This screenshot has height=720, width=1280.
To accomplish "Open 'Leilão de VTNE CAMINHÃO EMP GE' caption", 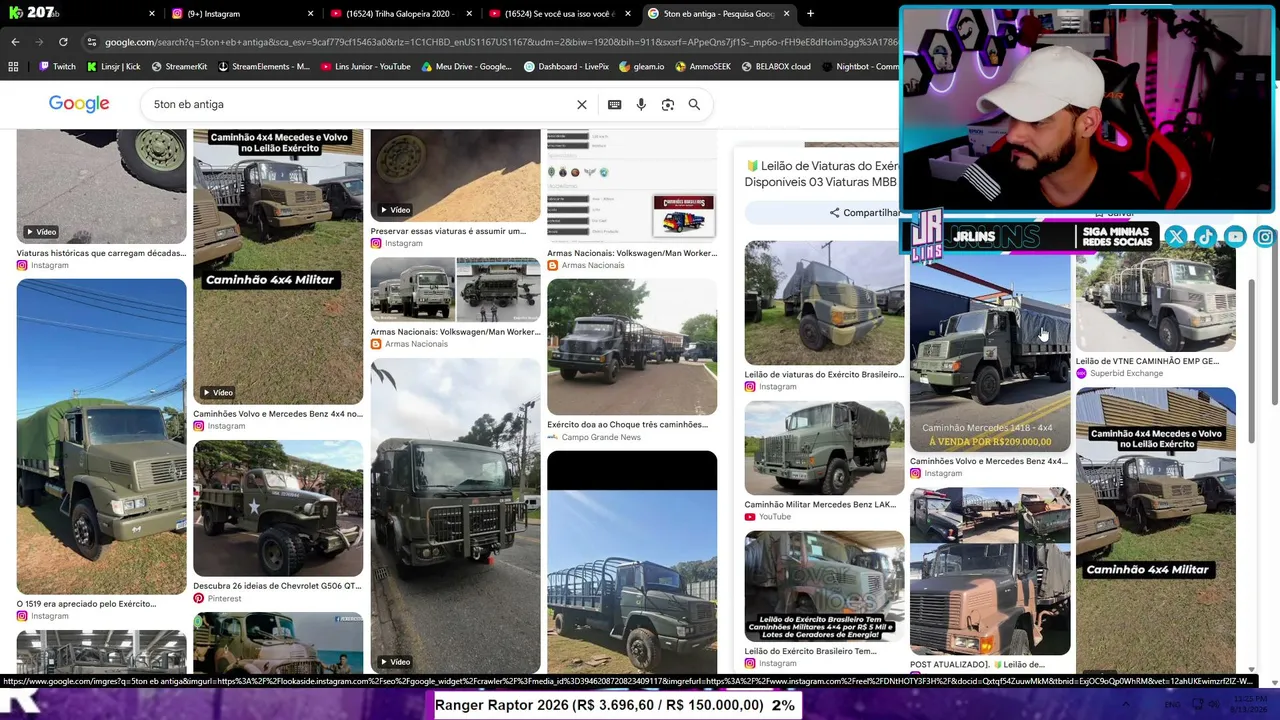I will pyautogui.click(x=1147, y=362).
